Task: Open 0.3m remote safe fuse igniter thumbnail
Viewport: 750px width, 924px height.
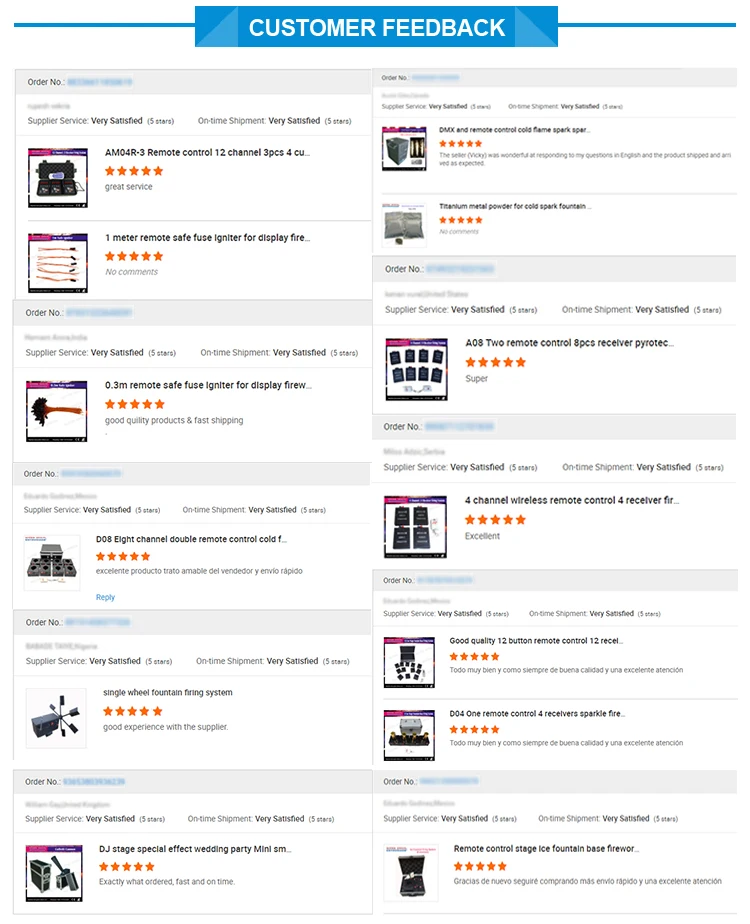Action: pos(57,411)
